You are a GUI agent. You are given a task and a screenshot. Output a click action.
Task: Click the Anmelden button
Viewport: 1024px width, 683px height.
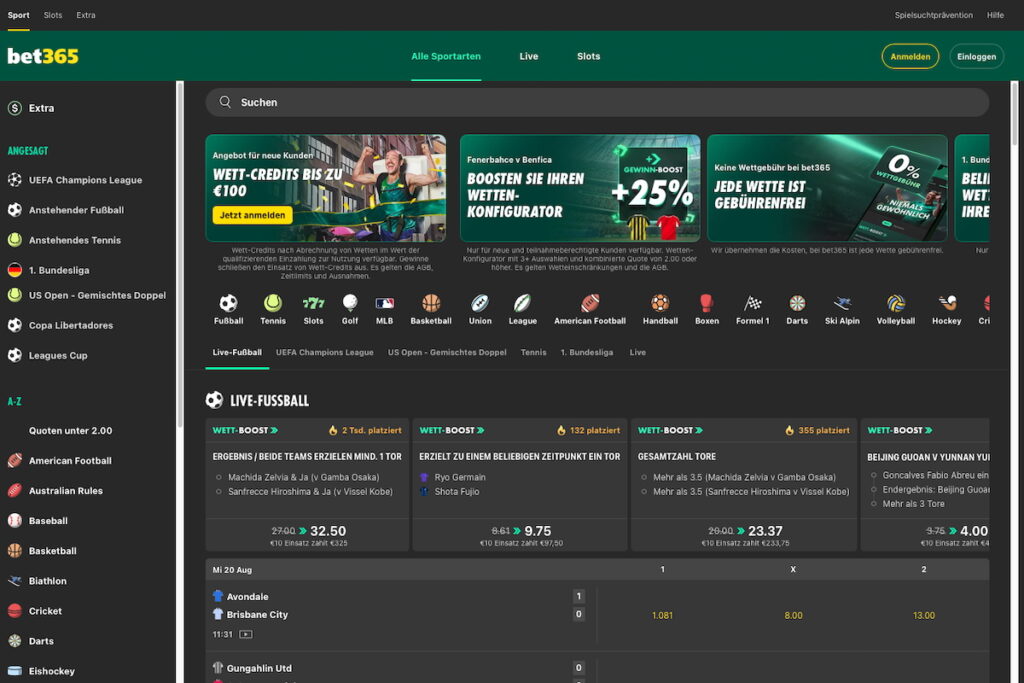[x=910, y=56]
